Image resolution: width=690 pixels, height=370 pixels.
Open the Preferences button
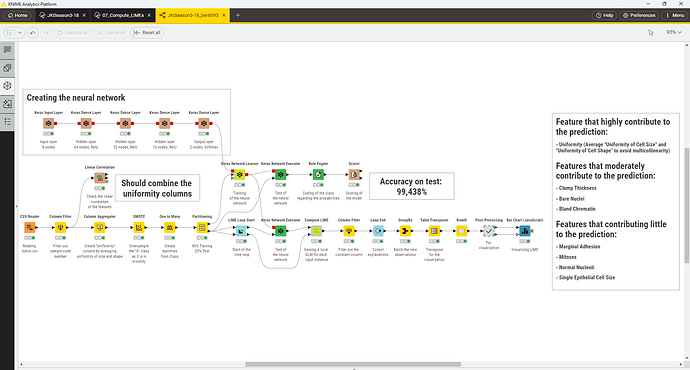[x=639, y=15]
